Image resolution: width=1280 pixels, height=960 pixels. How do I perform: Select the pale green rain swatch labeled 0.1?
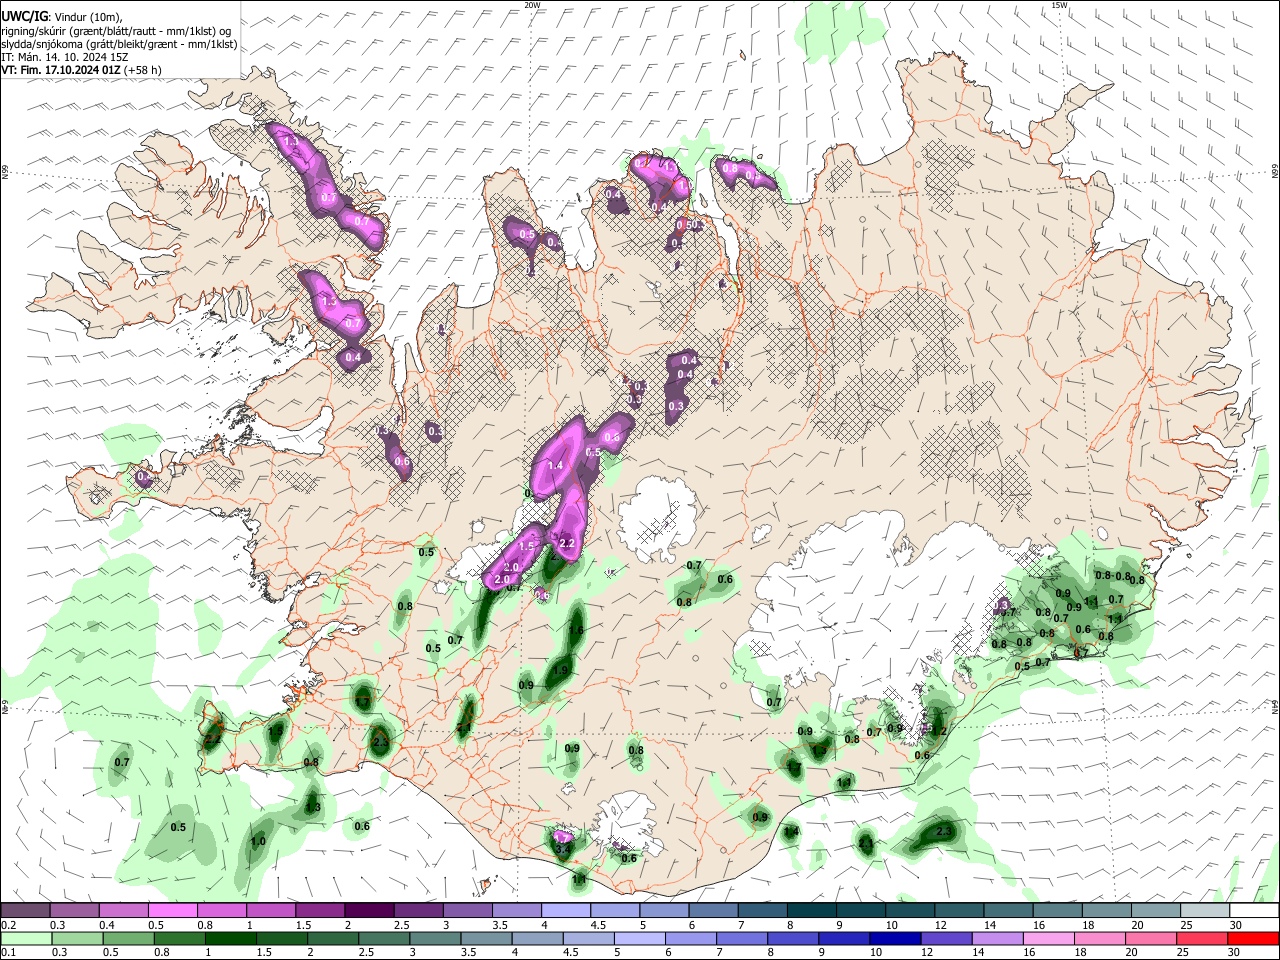tap(25, 938)
